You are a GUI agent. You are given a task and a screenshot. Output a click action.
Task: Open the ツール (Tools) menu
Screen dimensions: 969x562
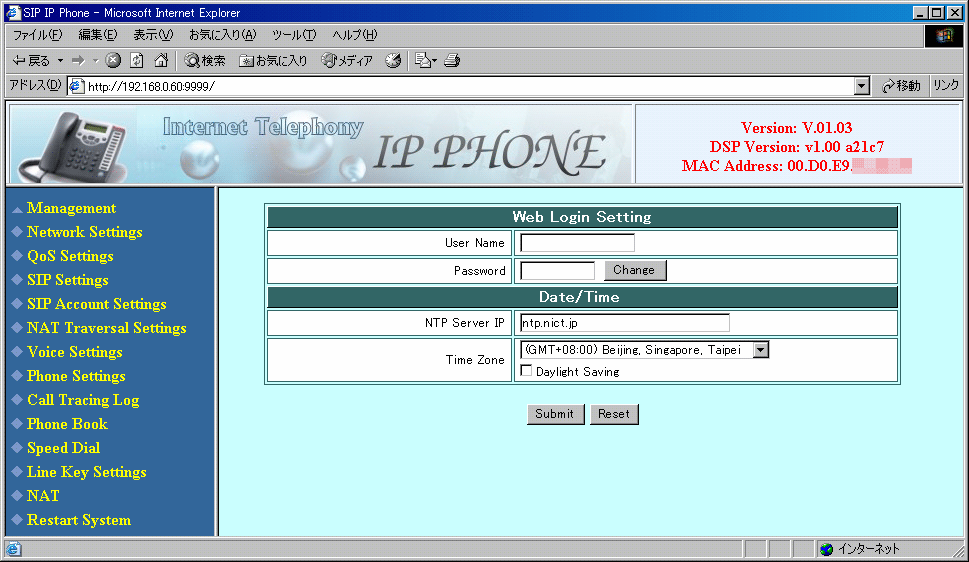pyautogui.click(x=294, y=35)
